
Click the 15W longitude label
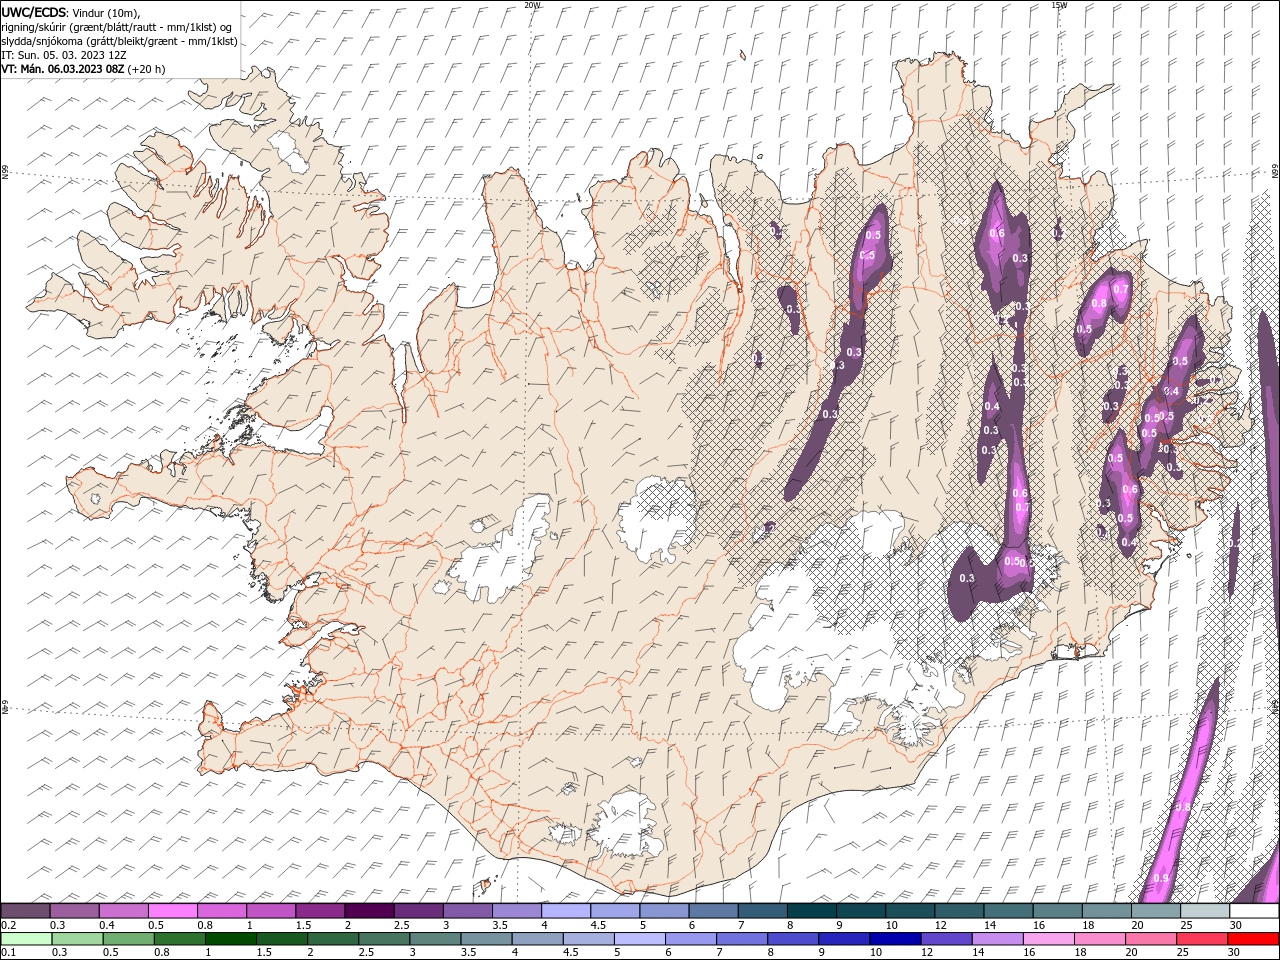1058,5
